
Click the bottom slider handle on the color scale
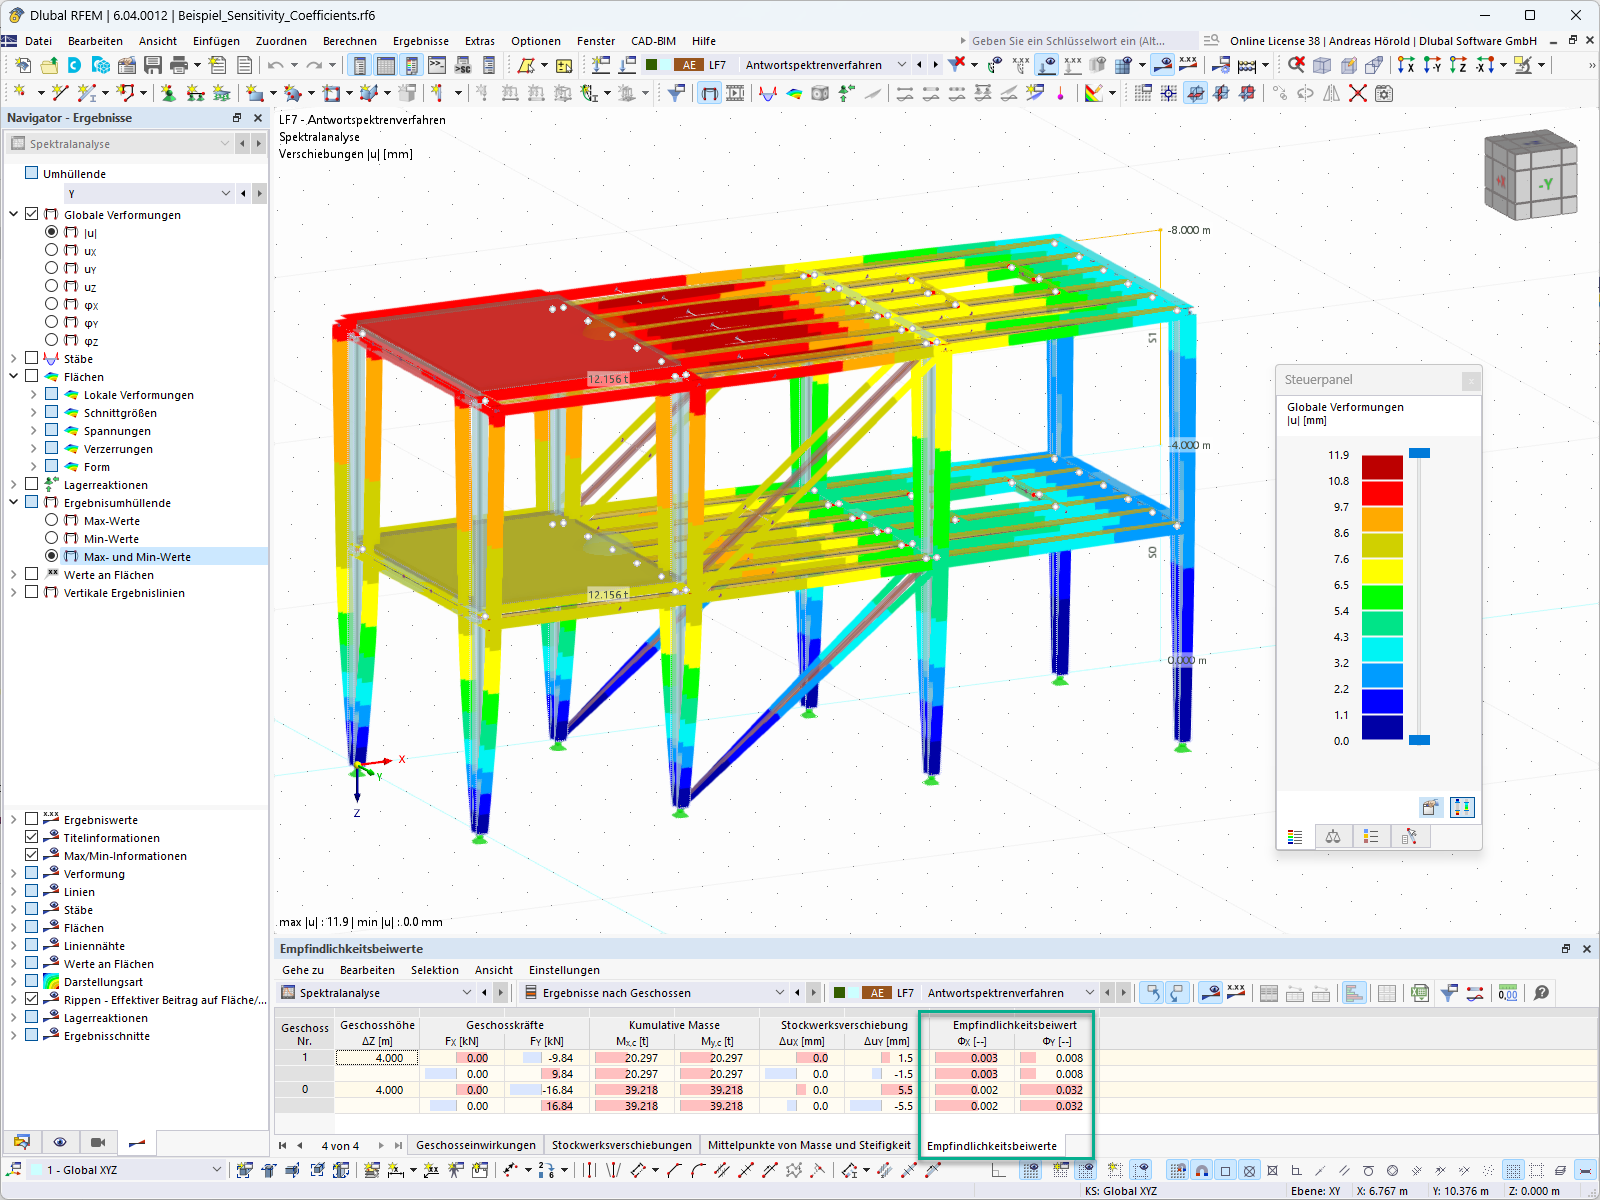coord(1419,740)
